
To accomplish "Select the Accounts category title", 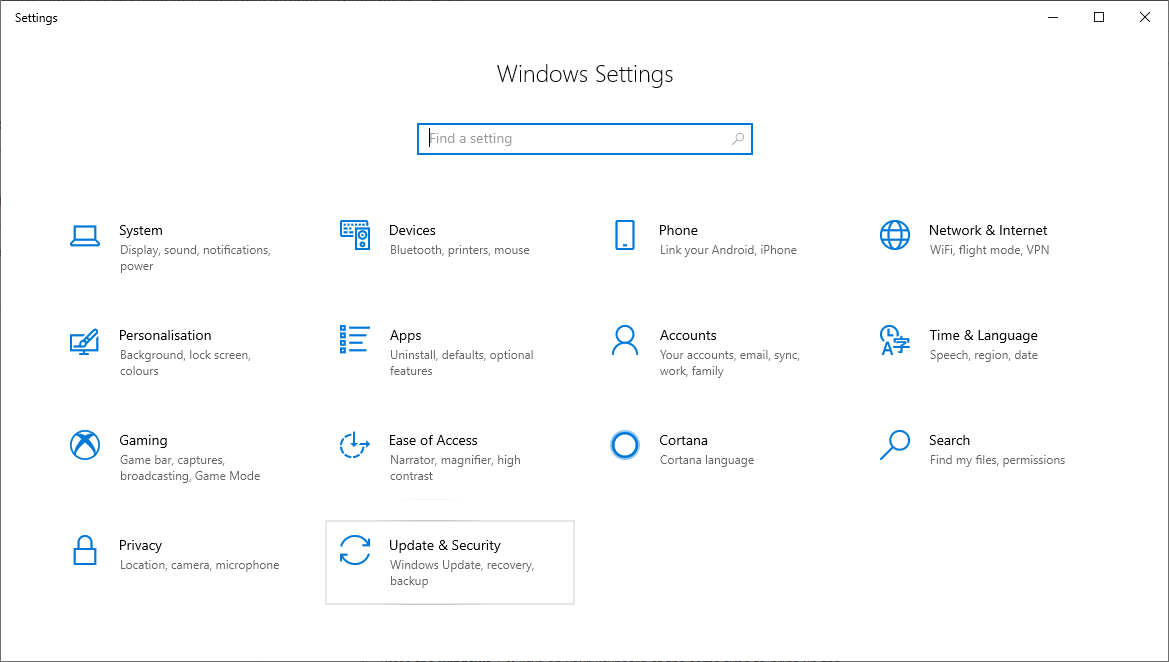I will (688, 335).
